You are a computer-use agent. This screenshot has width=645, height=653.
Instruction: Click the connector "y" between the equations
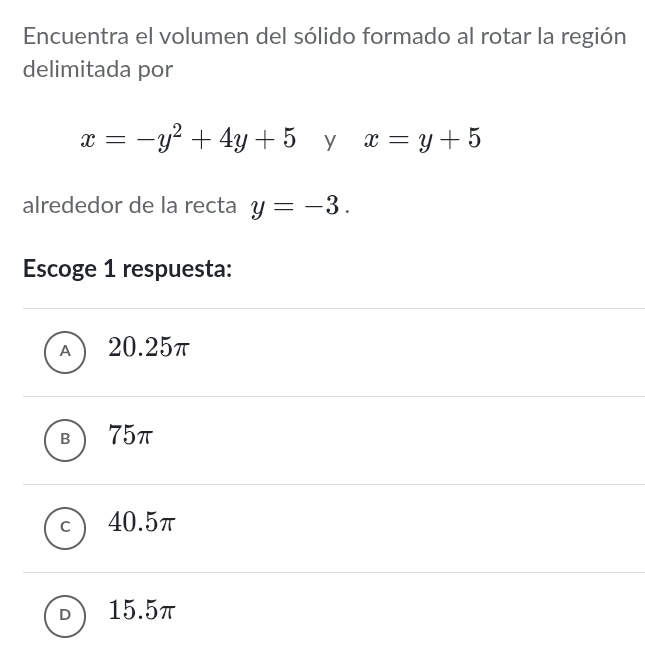330,140
